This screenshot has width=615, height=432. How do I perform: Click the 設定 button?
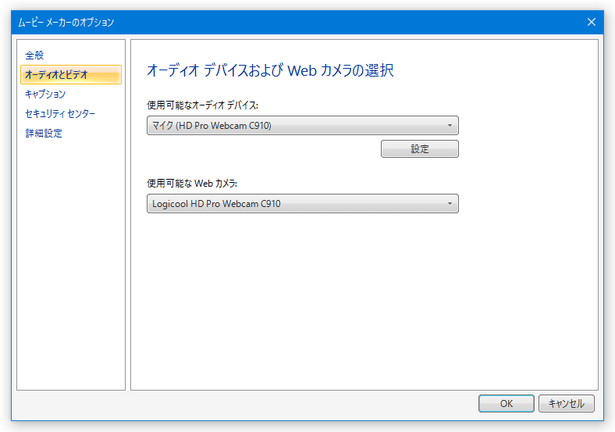click(x=419, y=149)
